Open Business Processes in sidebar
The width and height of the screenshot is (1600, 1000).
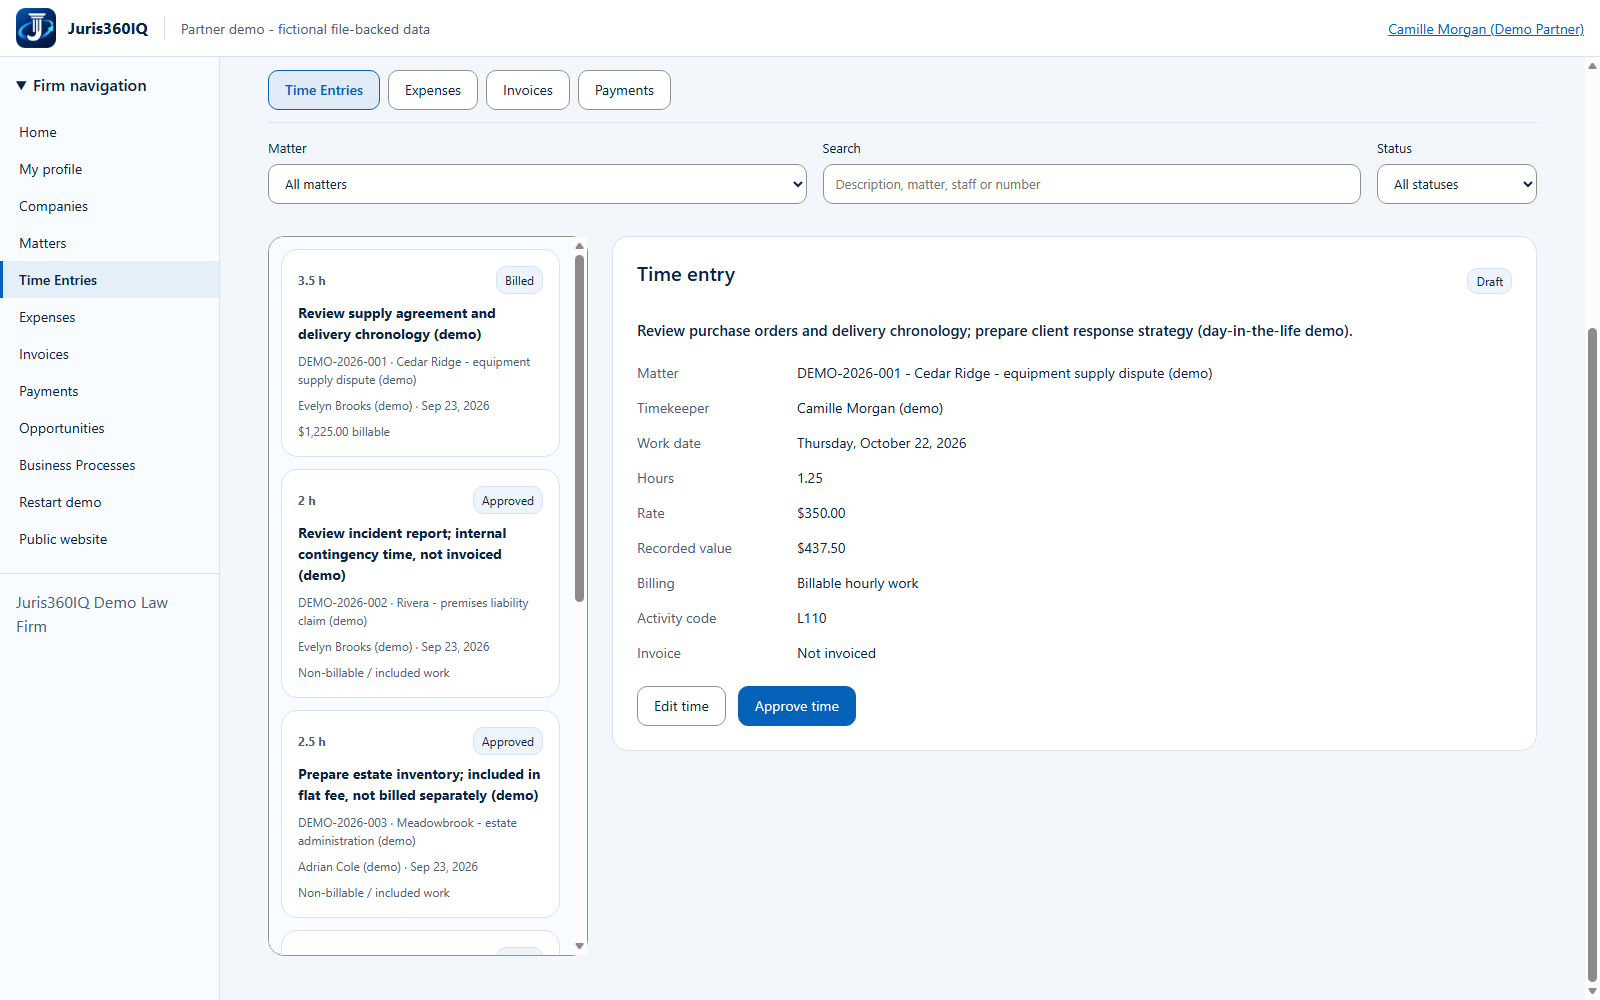110,465
